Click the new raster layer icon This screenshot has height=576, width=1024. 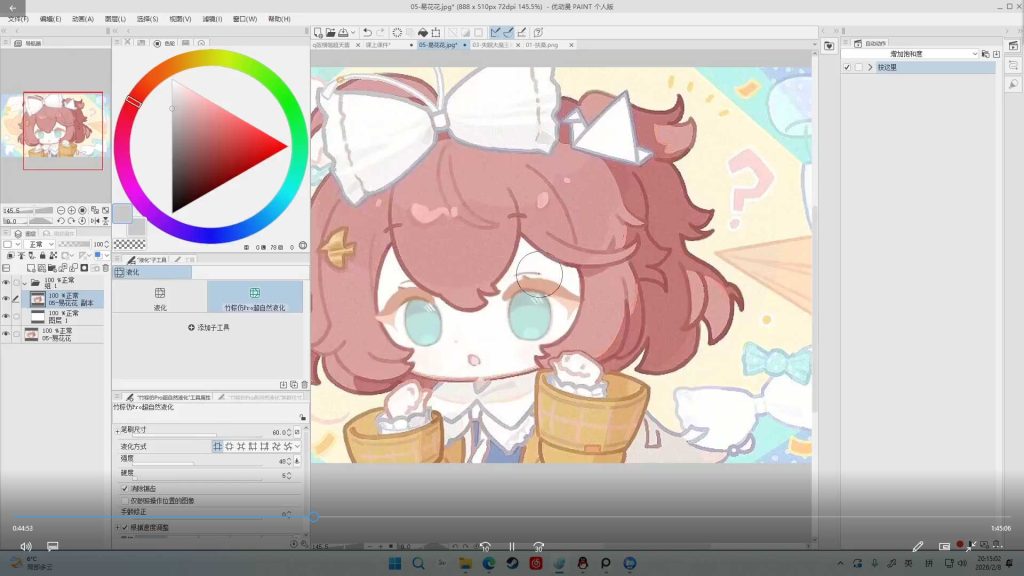(x=31, y=268)
